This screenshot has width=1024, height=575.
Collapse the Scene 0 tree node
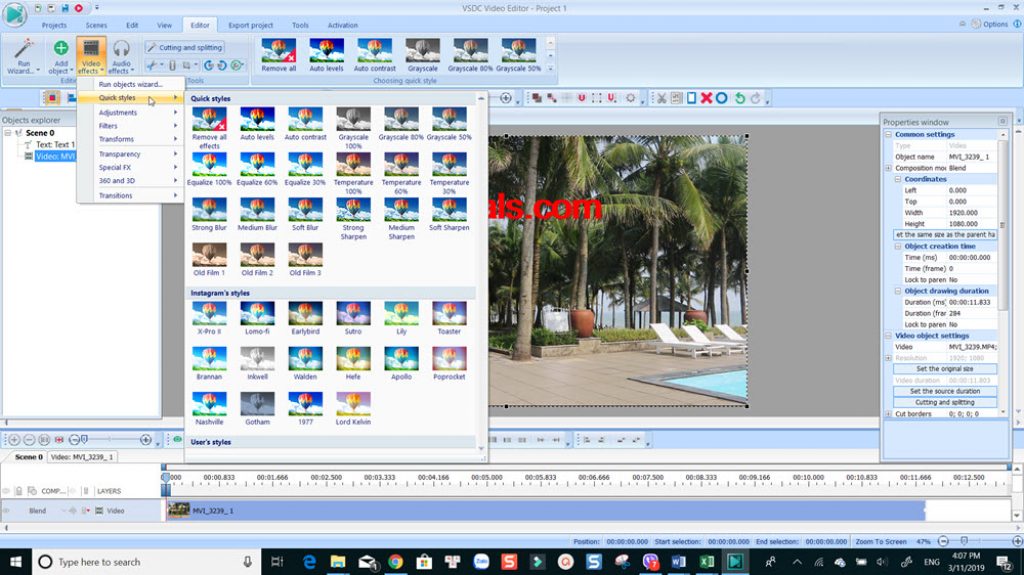pos(8,133)
